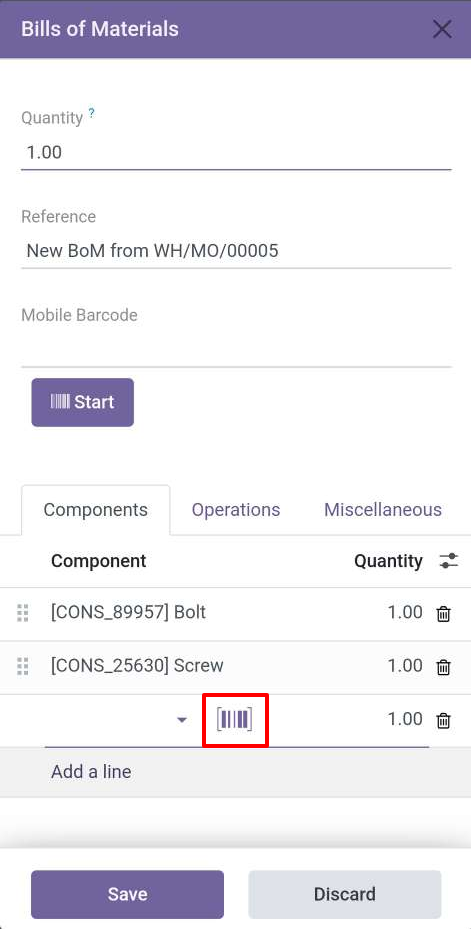471x929 pixels.
Task: Select the Components tab
Action: (95, 510)
